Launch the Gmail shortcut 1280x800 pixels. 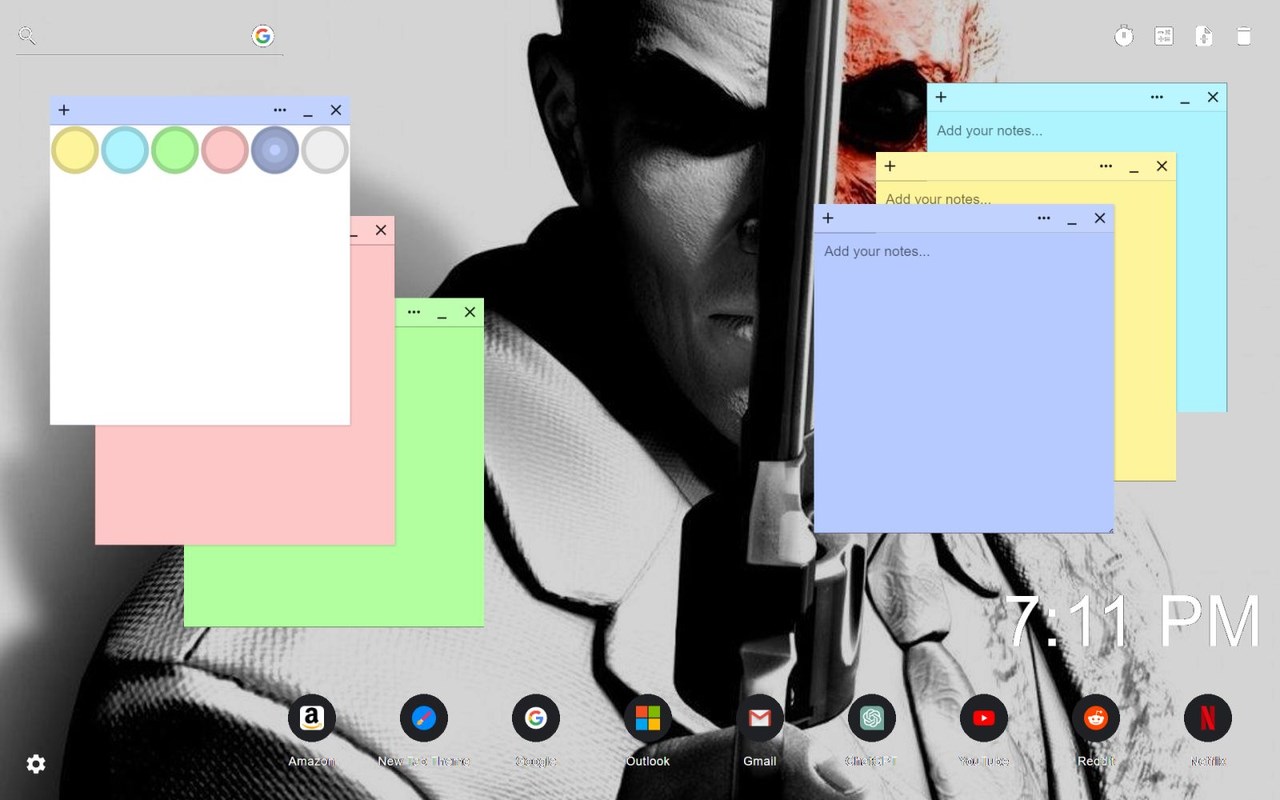point(760,718)
